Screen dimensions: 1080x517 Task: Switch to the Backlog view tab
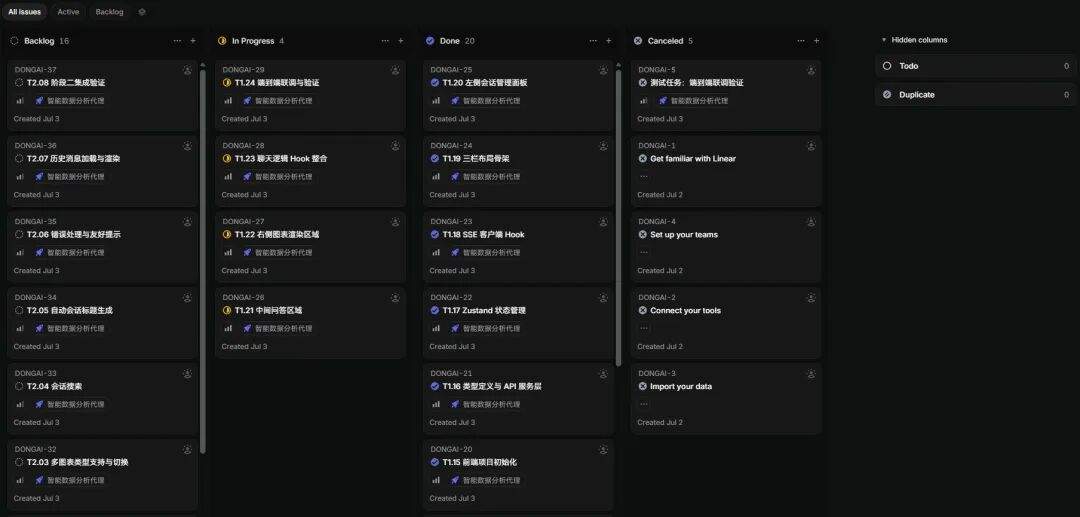110,12
